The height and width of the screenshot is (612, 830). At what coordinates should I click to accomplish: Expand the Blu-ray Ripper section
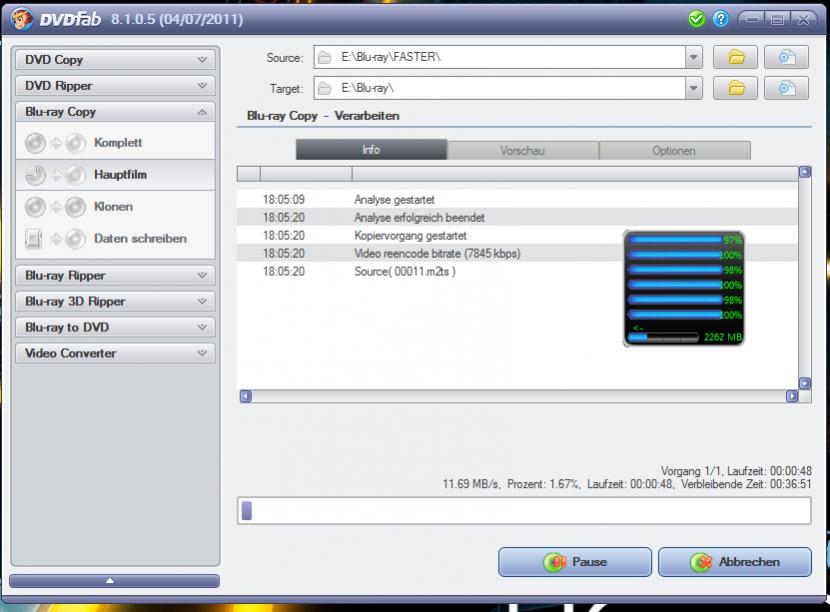[x=115, y=275]
